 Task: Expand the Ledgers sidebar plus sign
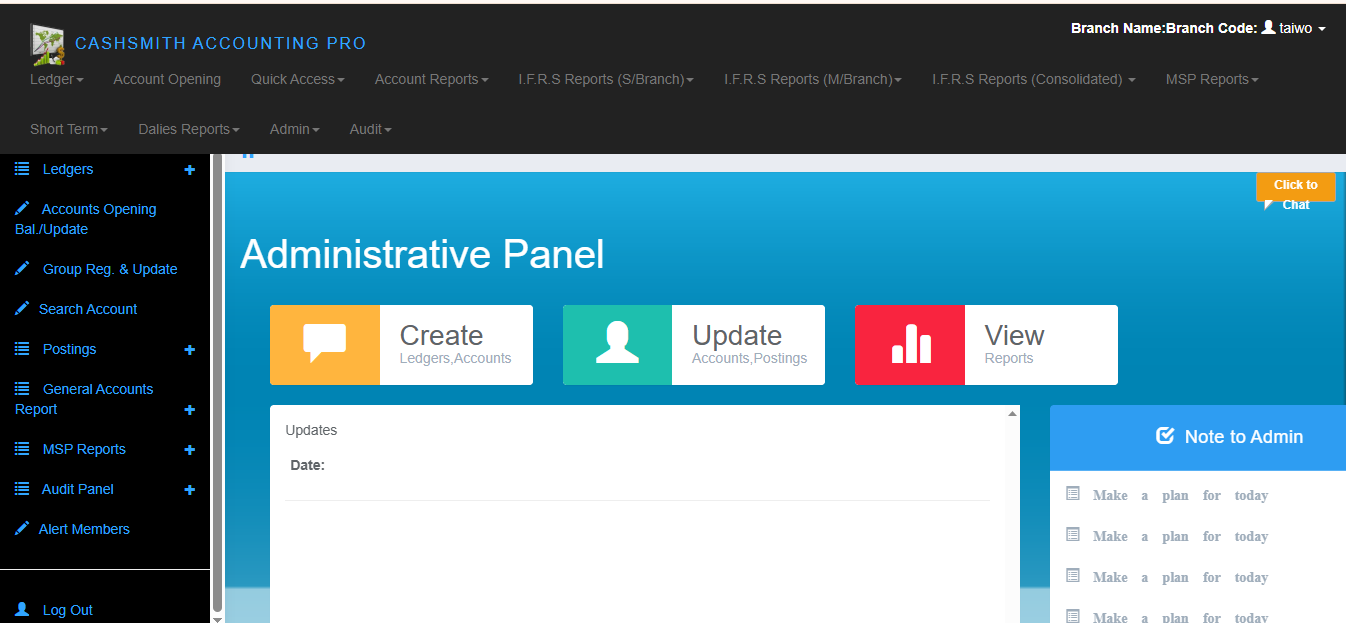(189, 170)
